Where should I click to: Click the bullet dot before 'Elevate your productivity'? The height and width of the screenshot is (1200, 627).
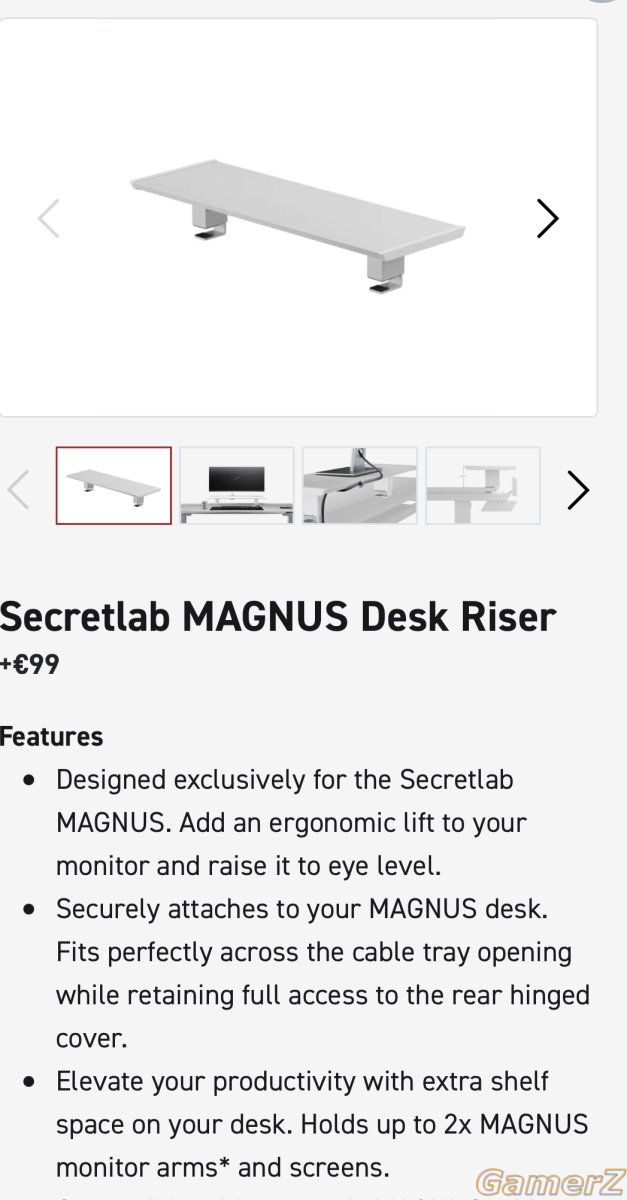pyautogui.click(x=33, y=1081)
